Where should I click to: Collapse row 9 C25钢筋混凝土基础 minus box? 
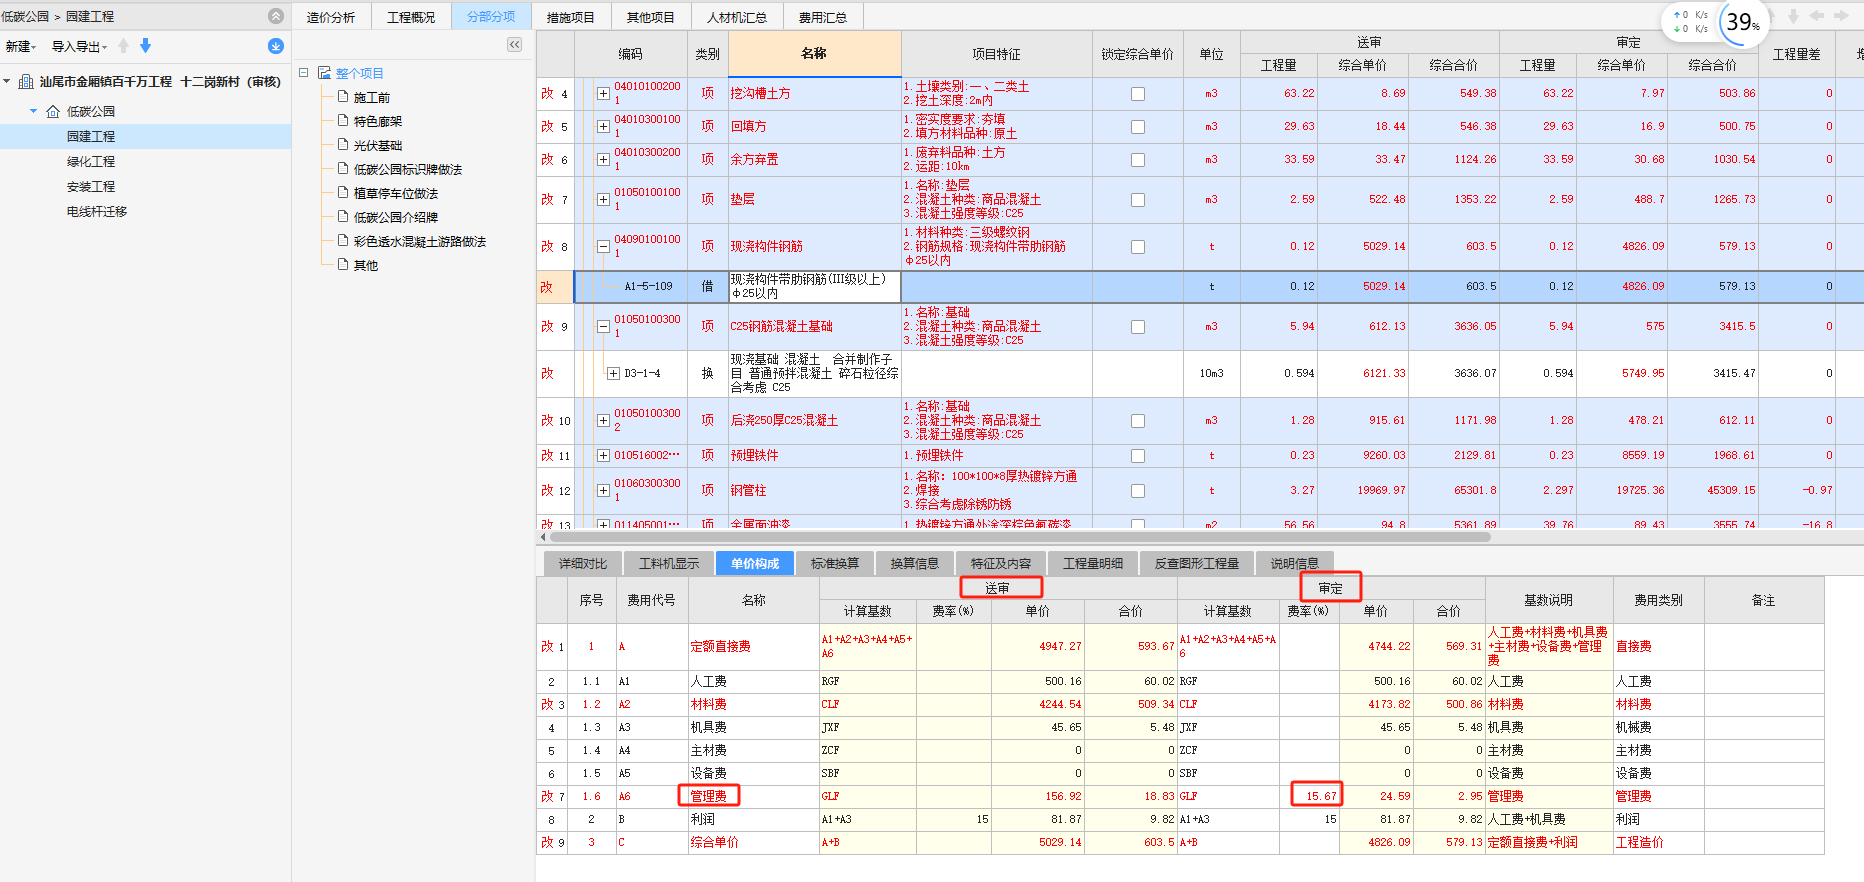click(603, 326)
